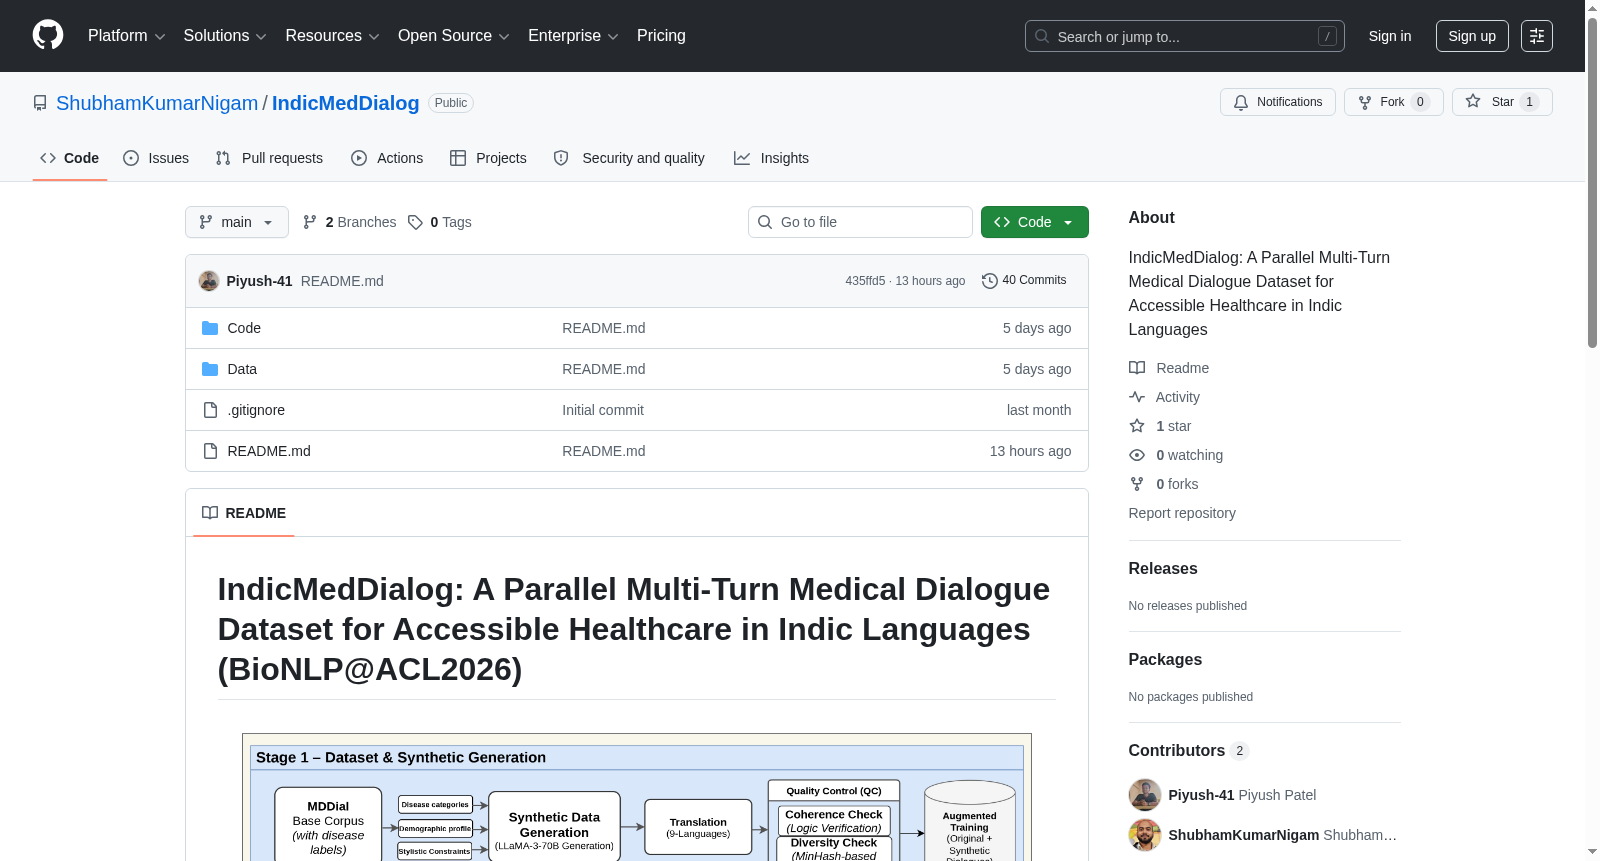Select the README tab in file viewer
The image size is (1600, 861).
pos(244,513)
